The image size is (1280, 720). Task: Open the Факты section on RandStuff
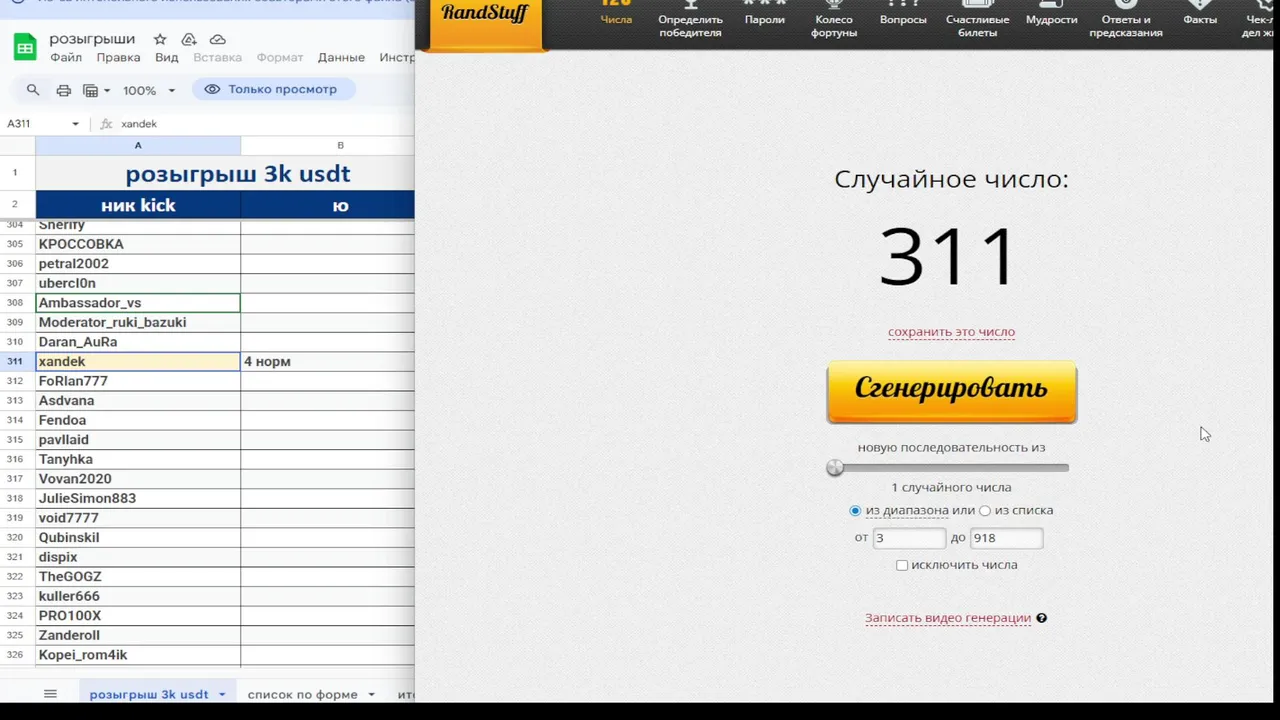tap(1200, 14)
